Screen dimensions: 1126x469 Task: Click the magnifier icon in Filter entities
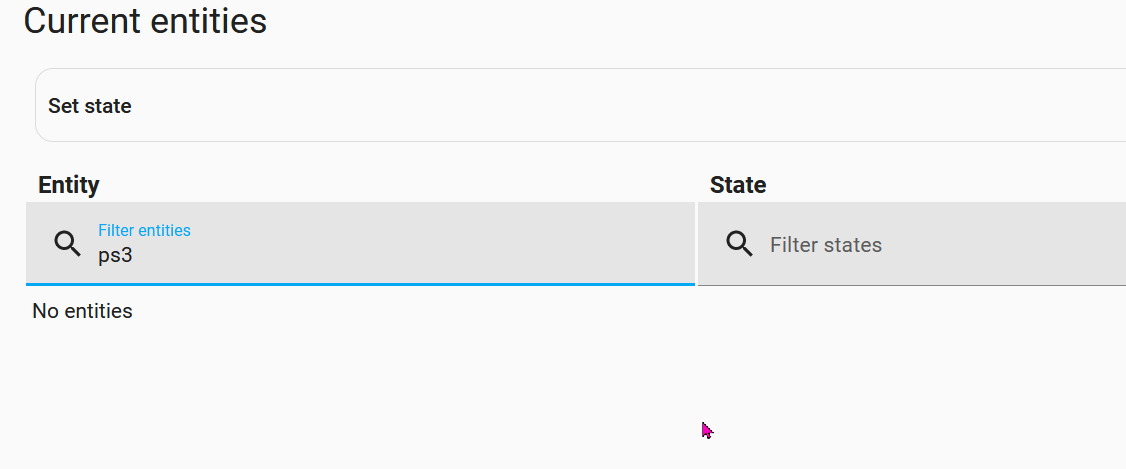67,243
